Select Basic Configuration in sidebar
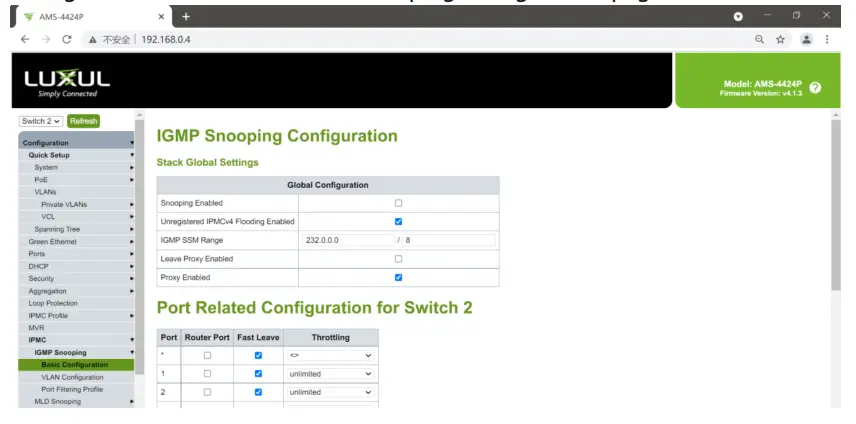The width and height of the screenshot is (856, 424). (76, 365)
